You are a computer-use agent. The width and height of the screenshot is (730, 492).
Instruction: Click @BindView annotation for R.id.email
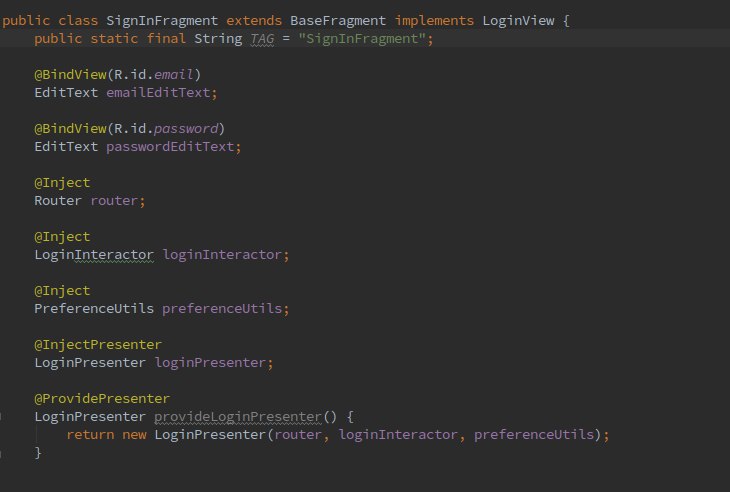(x=70, y=74)
